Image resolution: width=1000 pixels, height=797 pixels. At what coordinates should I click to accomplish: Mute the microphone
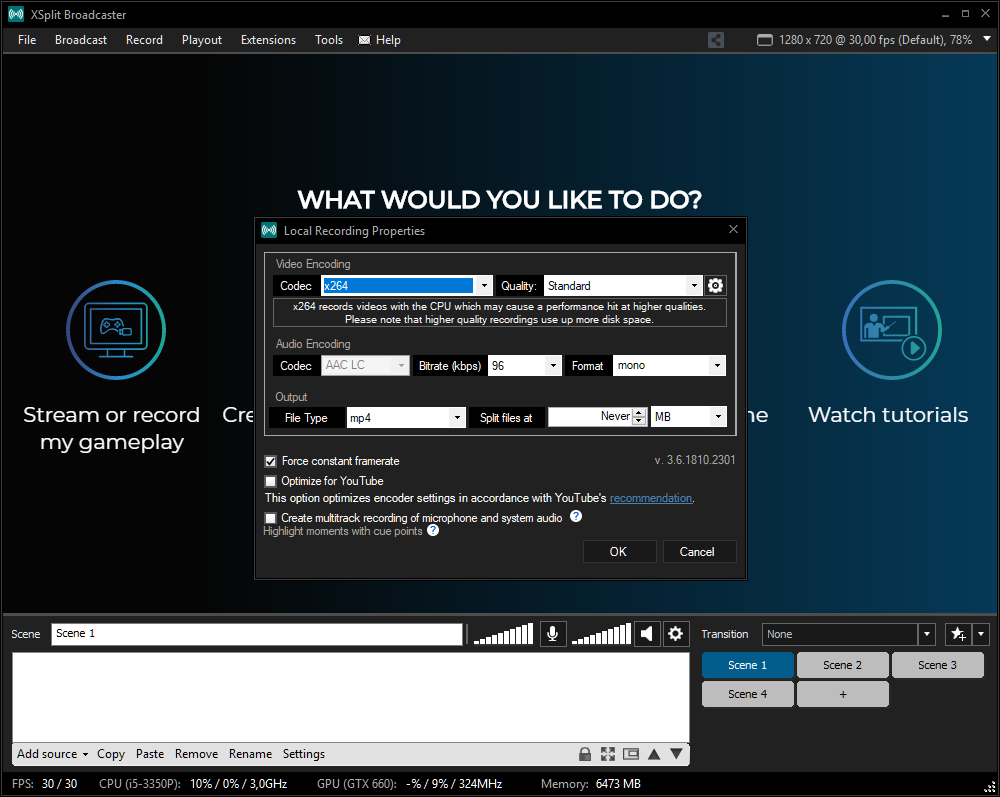553,634
